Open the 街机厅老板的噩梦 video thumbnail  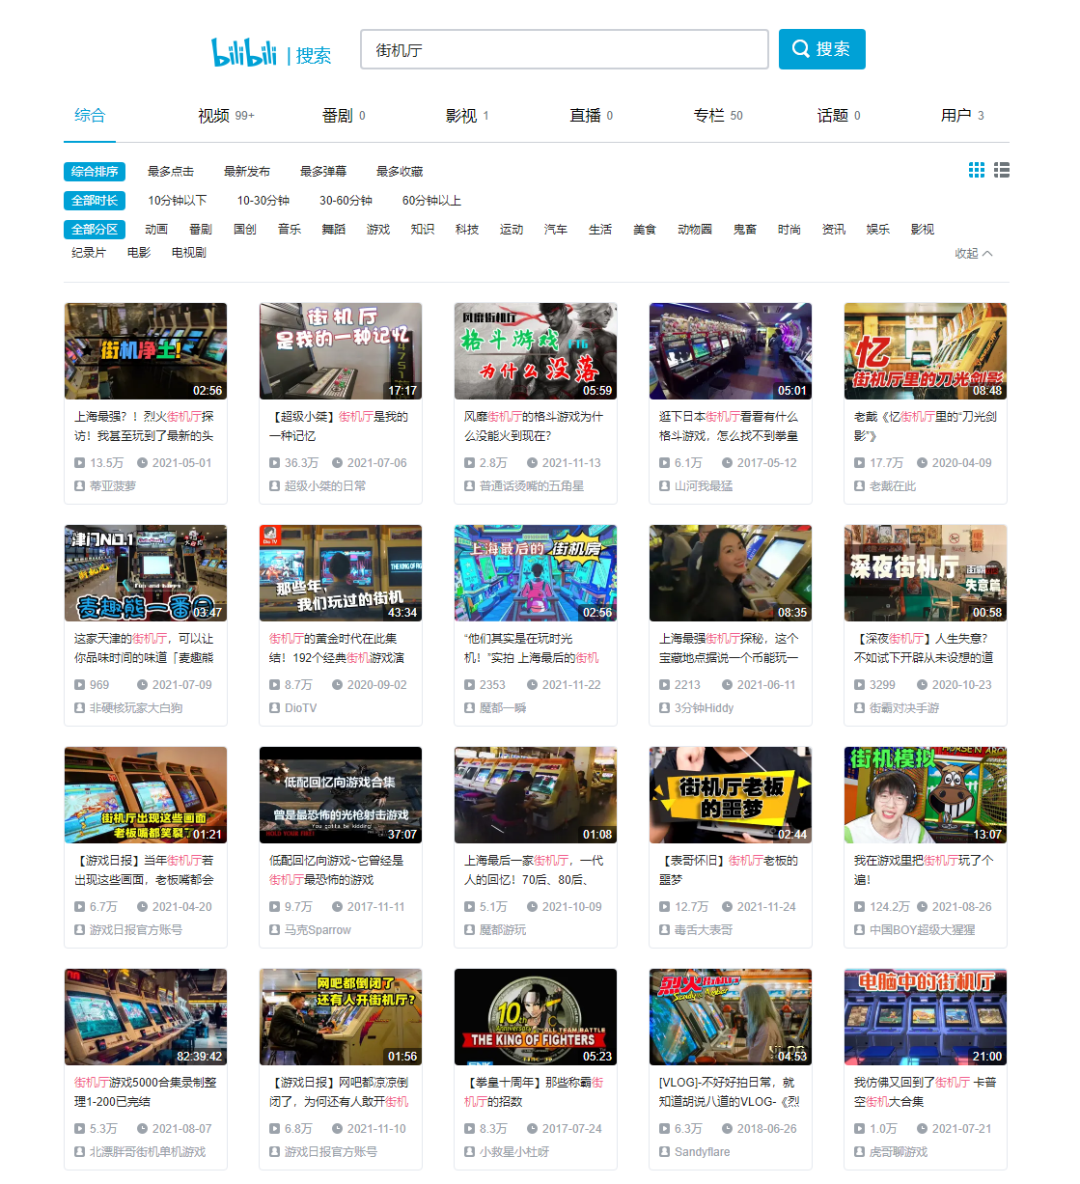[730, 794]
